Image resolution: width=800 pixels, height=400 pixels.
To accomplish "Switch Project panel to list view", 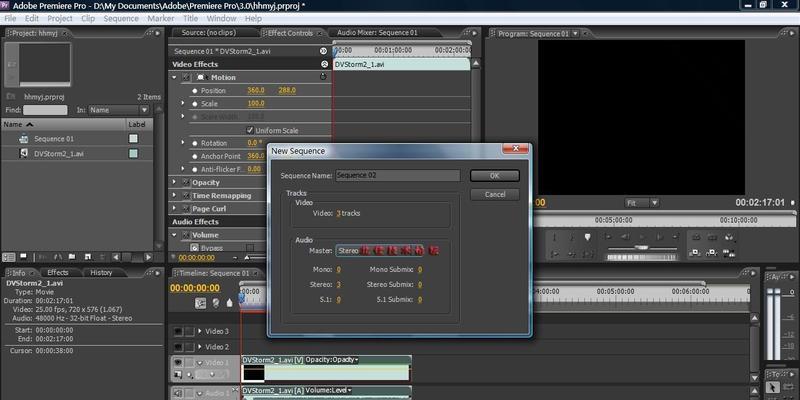I will coord(9,257).
